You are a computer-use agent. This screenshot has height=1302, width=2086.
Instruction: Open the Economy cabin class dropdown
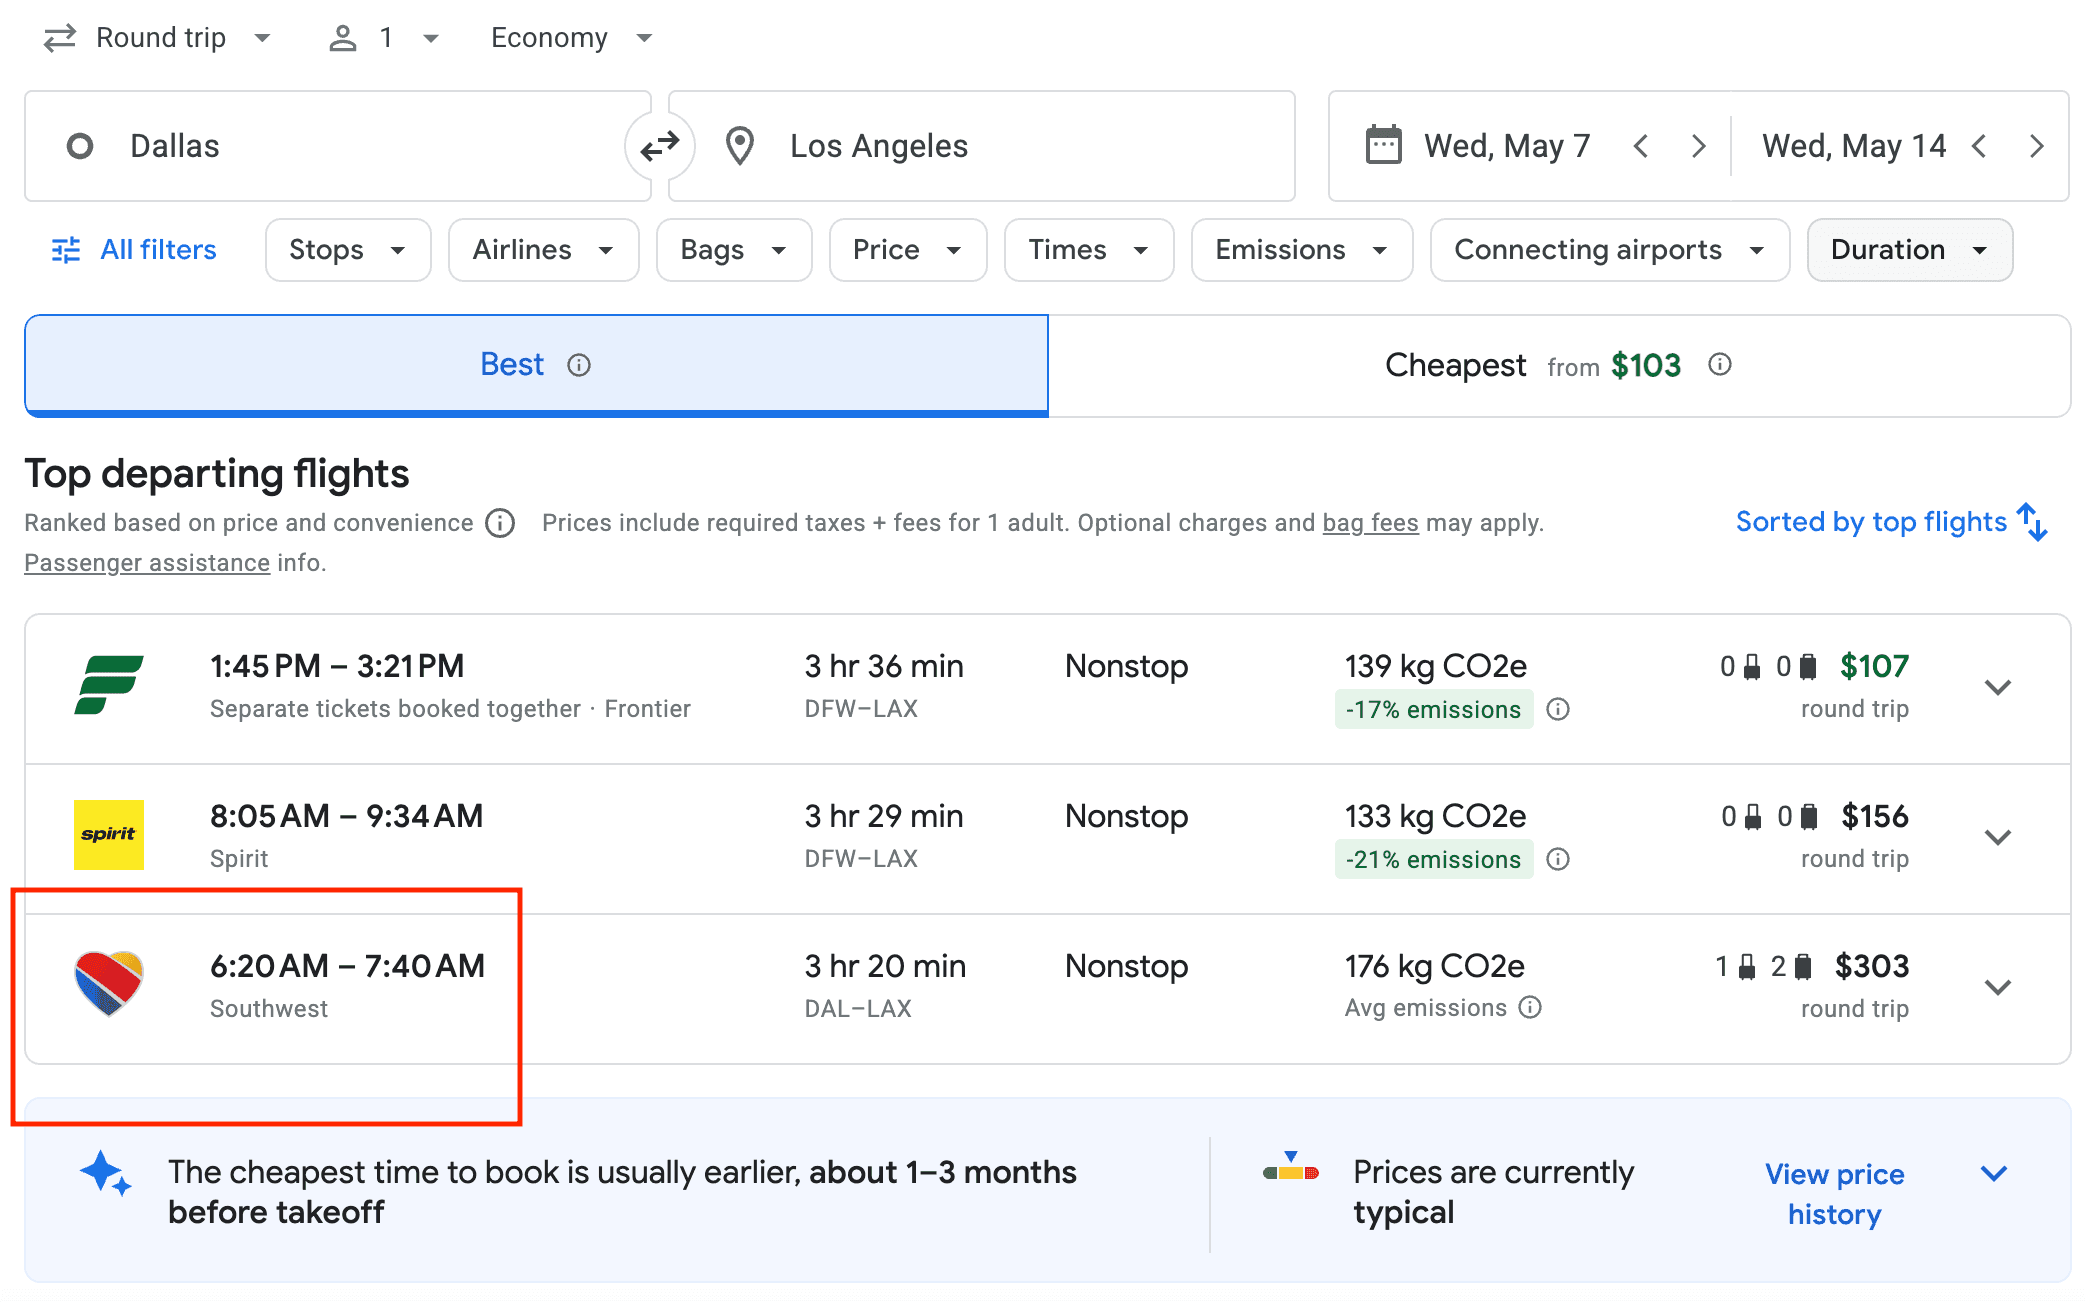571,38
